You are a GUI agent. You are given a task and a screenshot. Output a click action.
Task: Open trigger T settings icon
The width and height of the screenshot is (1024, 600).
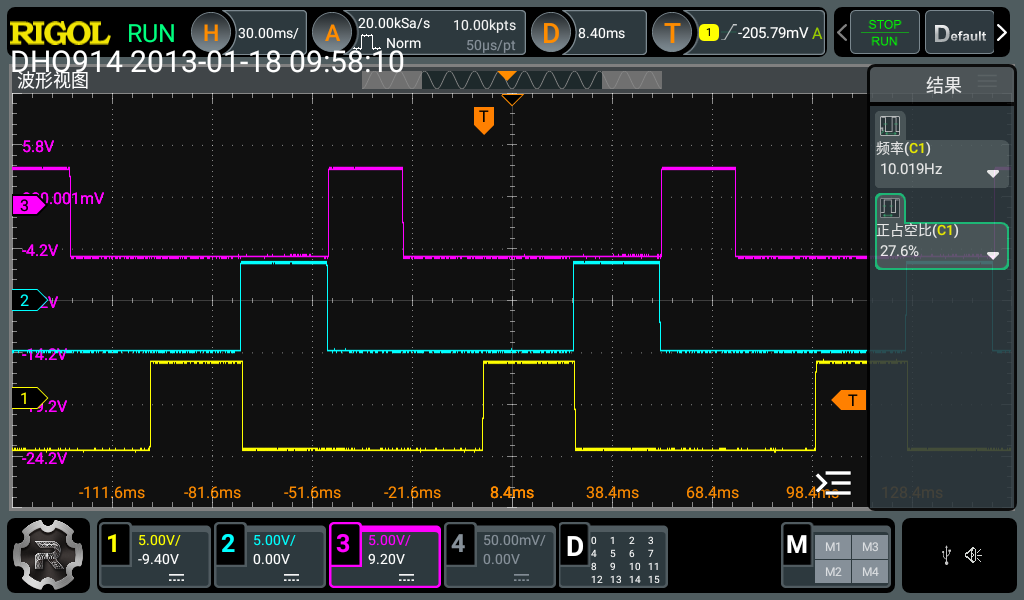tap(672, 33)
